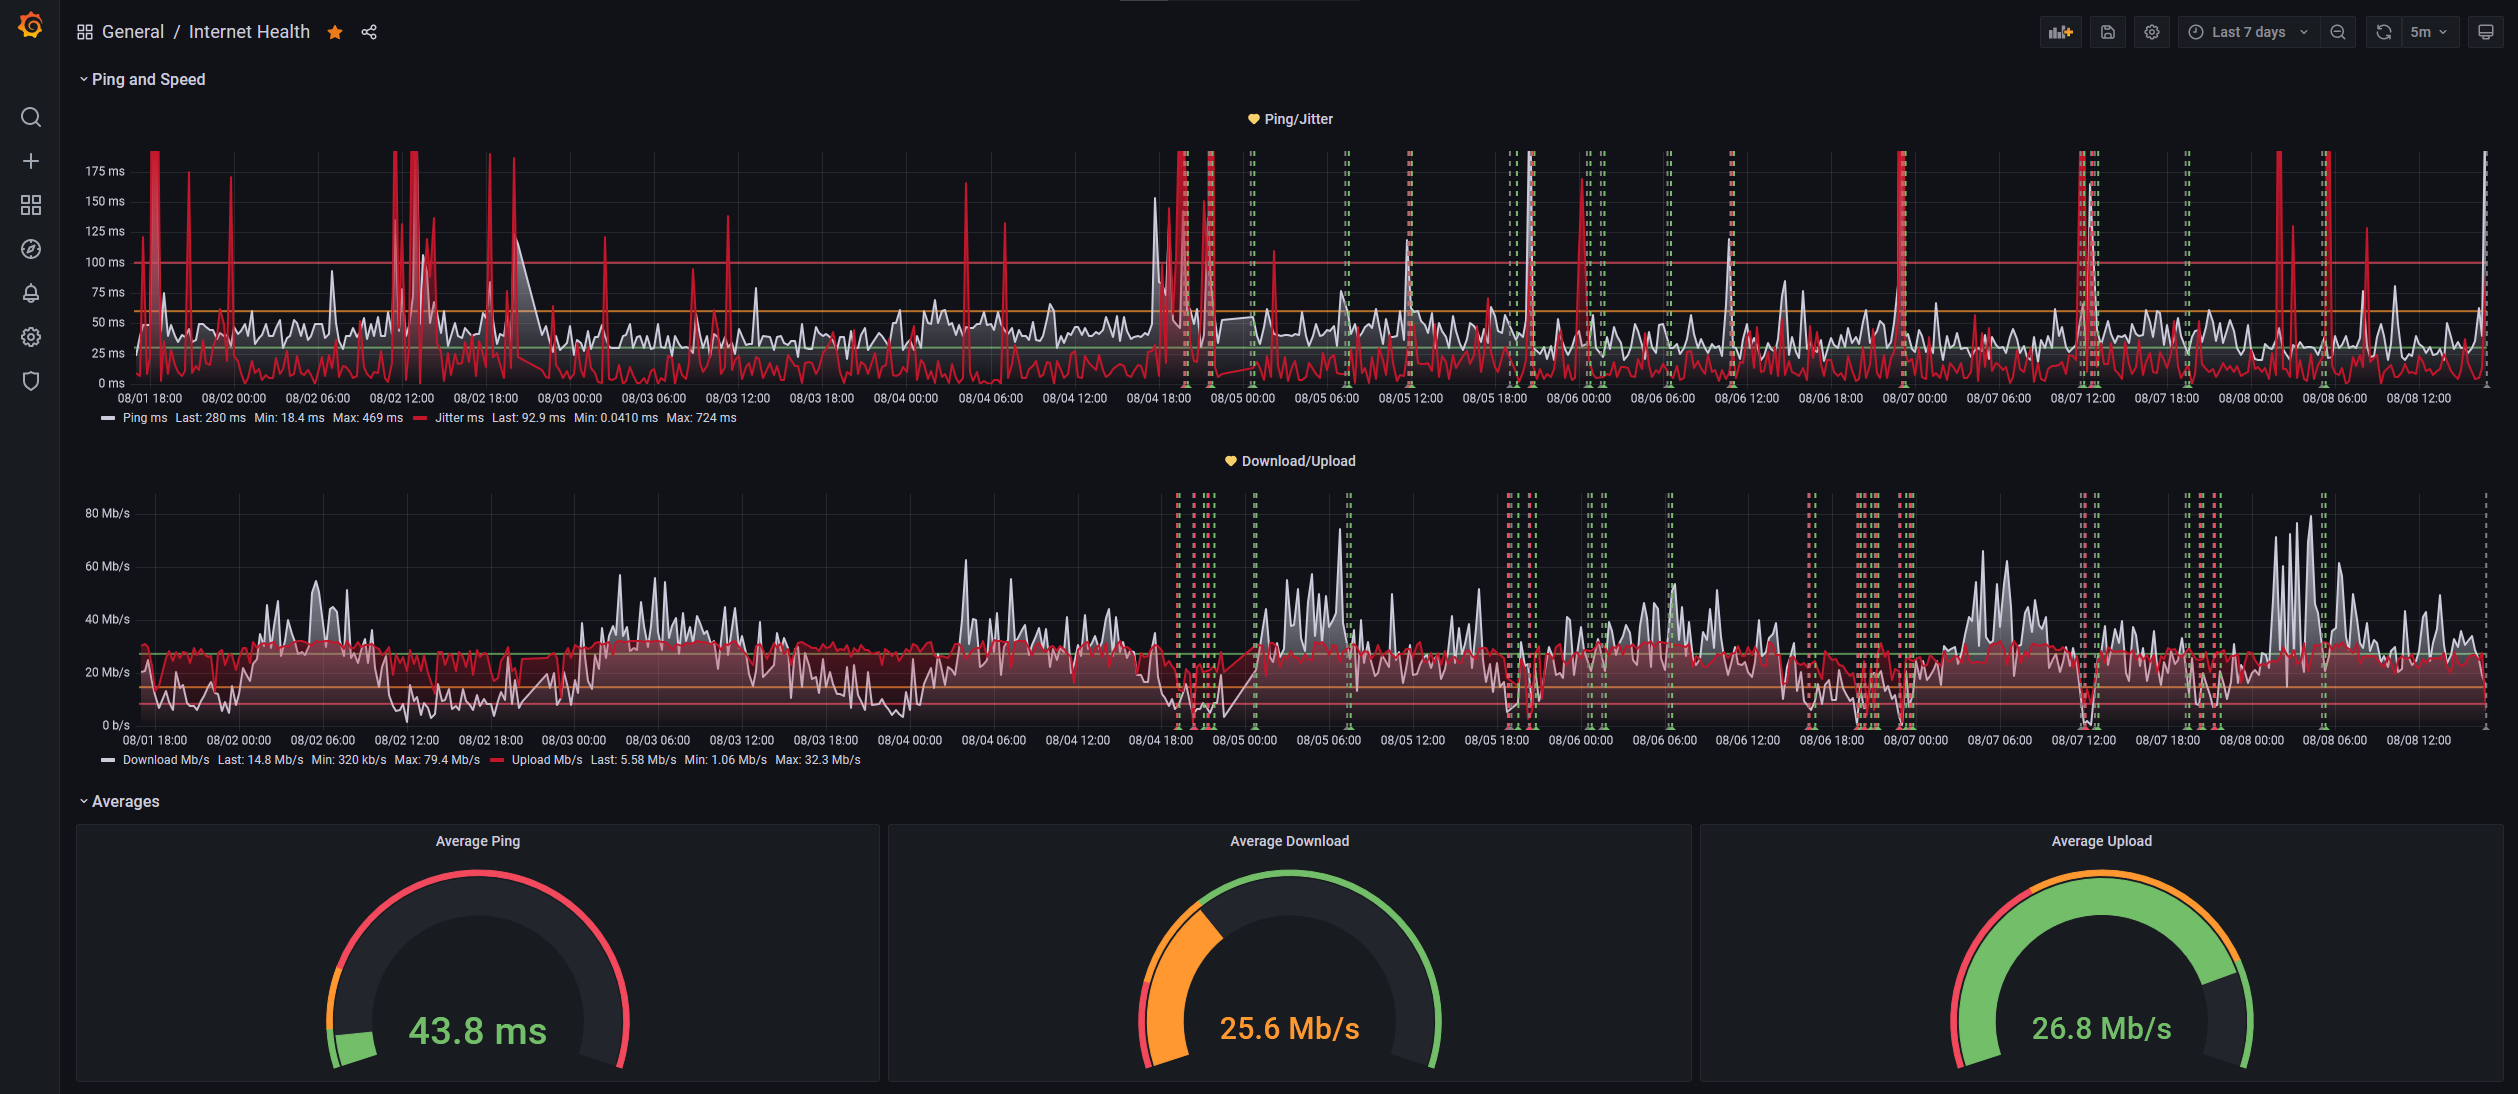
Task: Unstar the Internet Health dashboard
Action: (335, 32)
